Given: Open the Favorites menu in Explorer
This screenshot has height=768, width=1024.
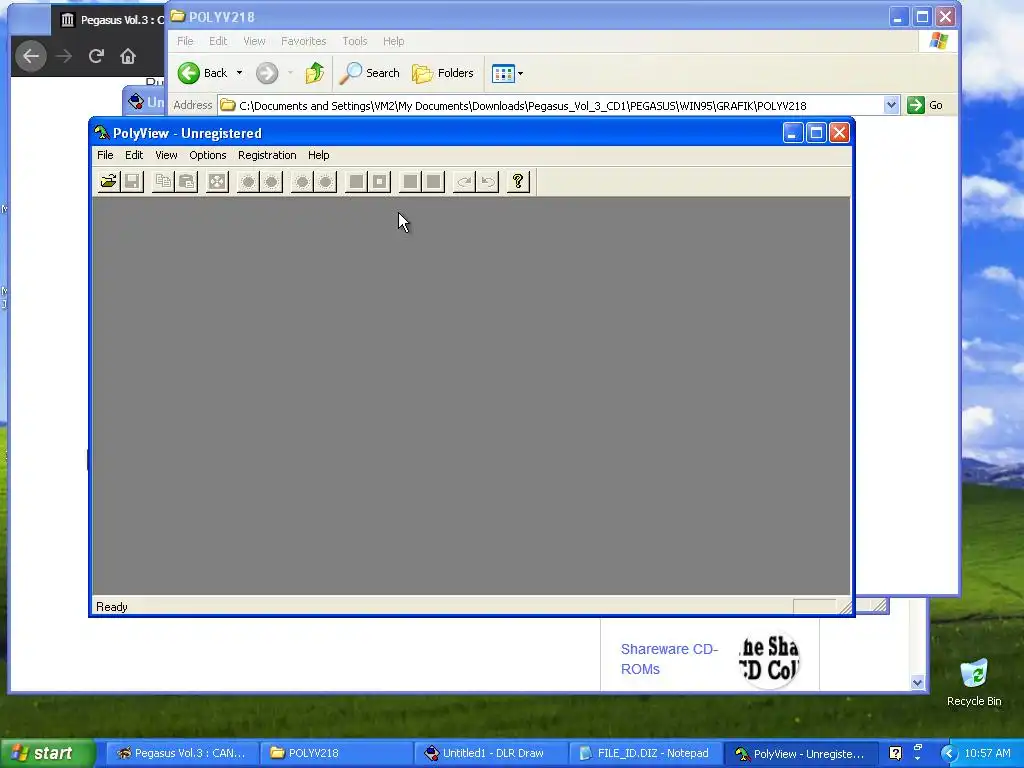Looking at the screenshot, I should (304, 41).
